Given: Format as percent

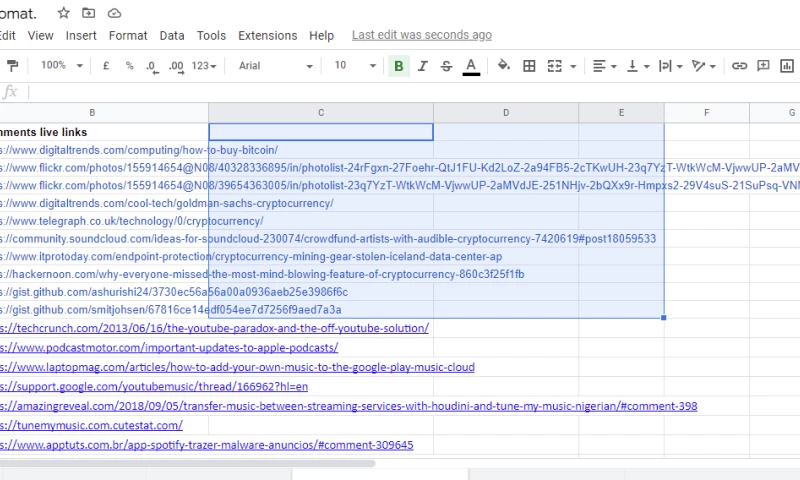Looking at the screenshot, I should point(130,66).
